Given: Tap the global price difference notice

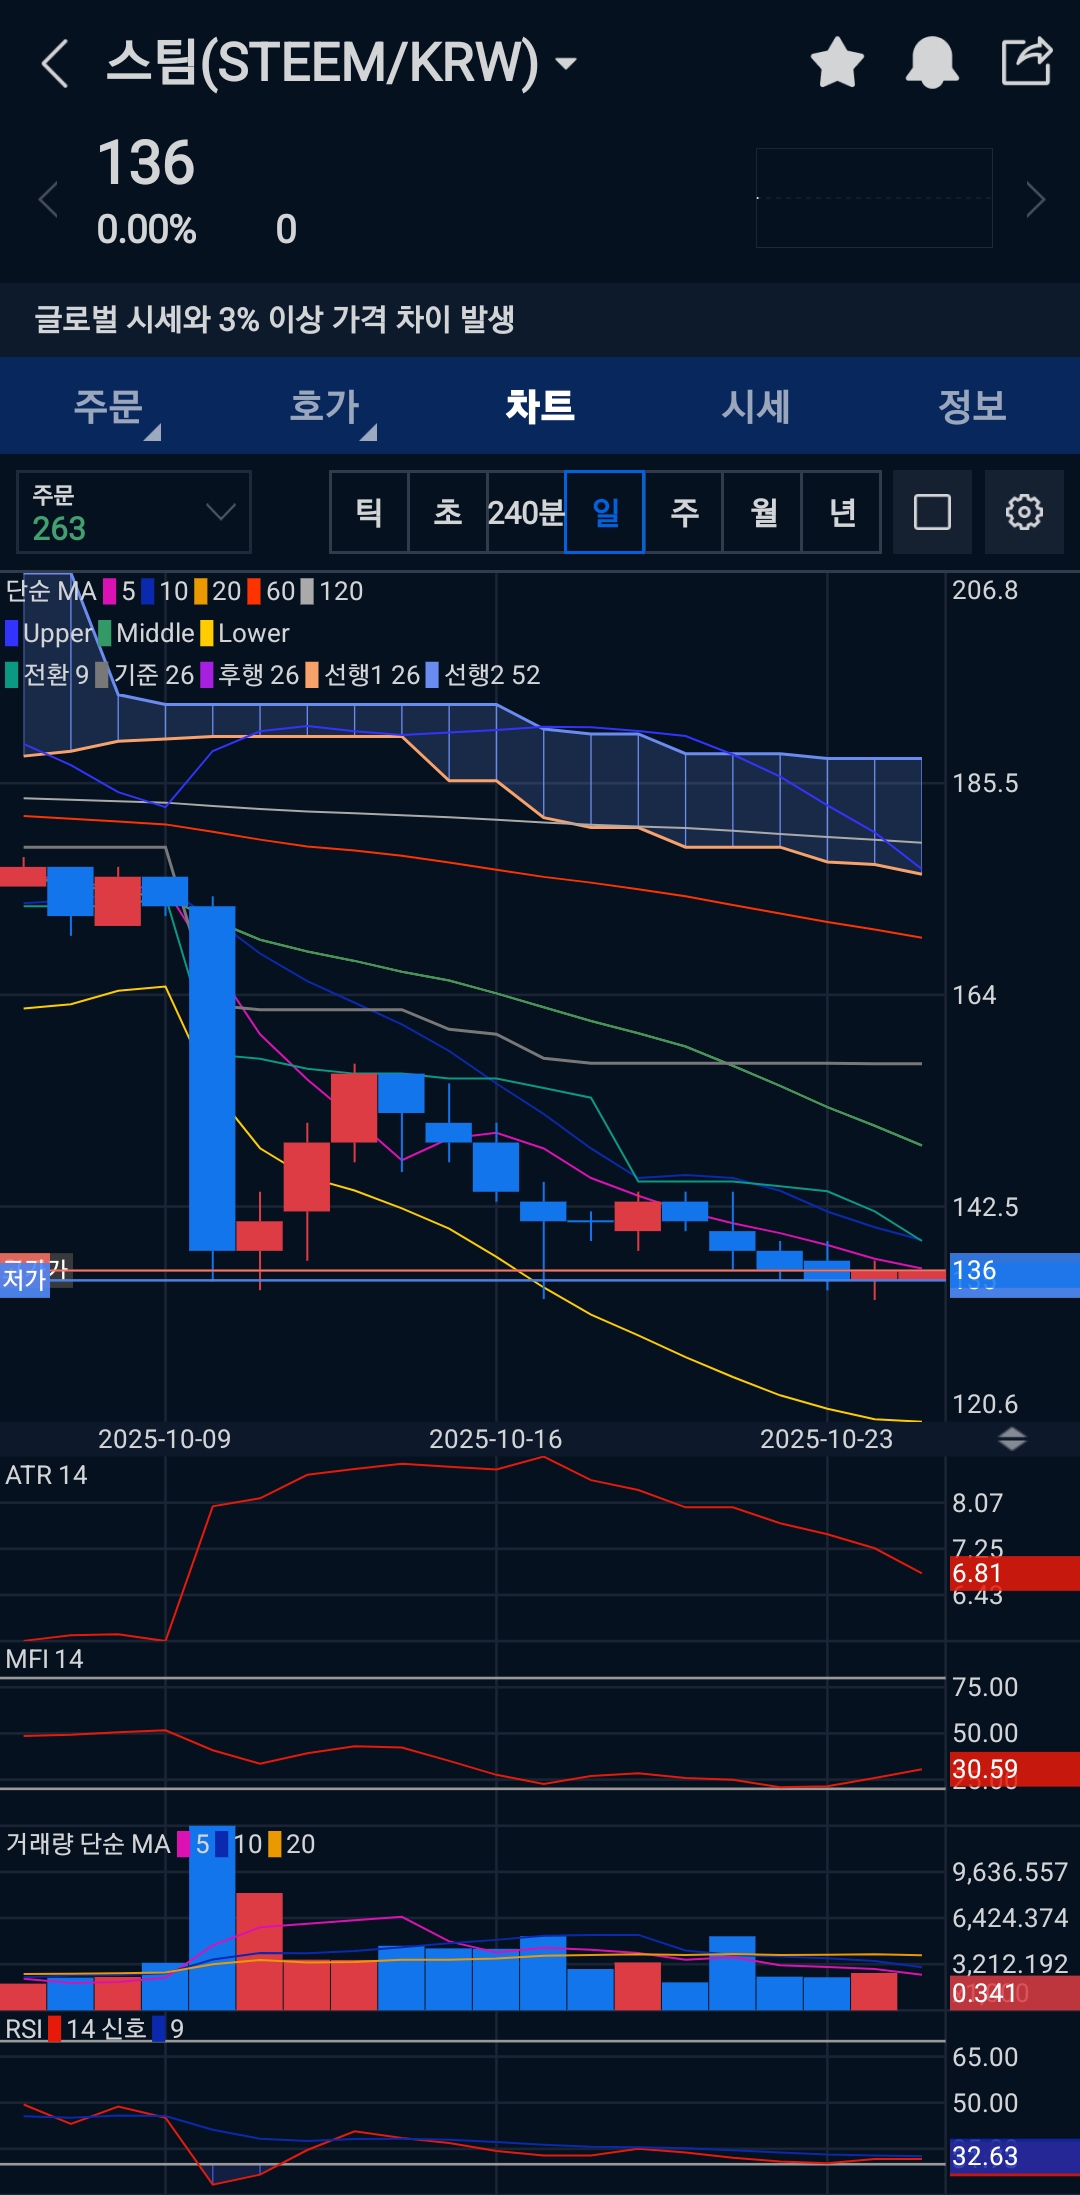Looking at the screenshot, I should pos(540,320).
